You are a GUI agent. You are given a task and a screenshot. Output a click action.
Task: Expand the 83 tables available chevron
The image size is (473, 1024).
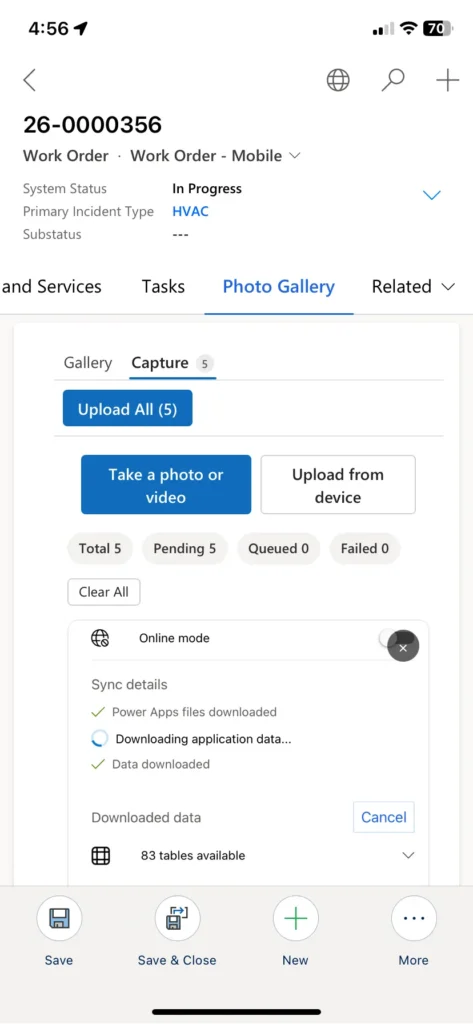408,855
